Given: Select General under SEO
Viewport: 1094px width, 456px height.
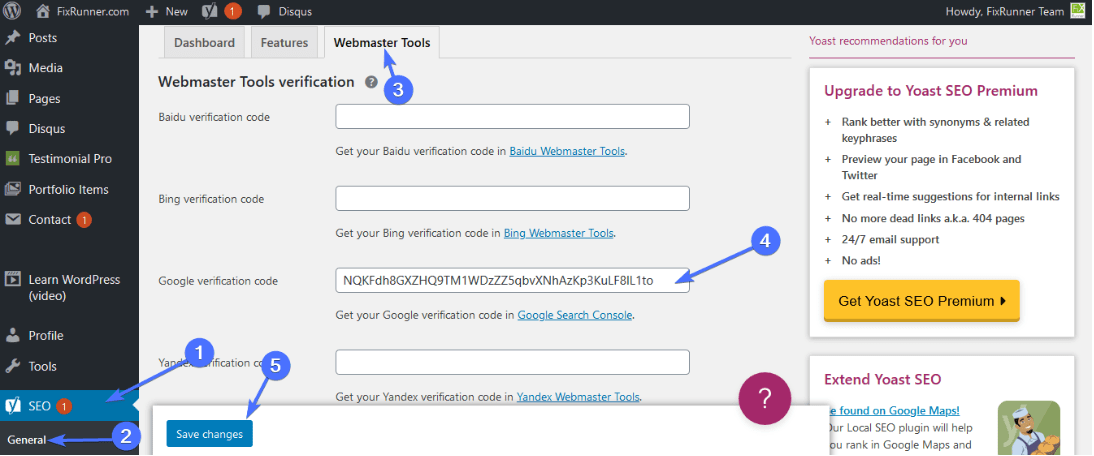Looking at the screenshot, I should [x=27, y=439].
